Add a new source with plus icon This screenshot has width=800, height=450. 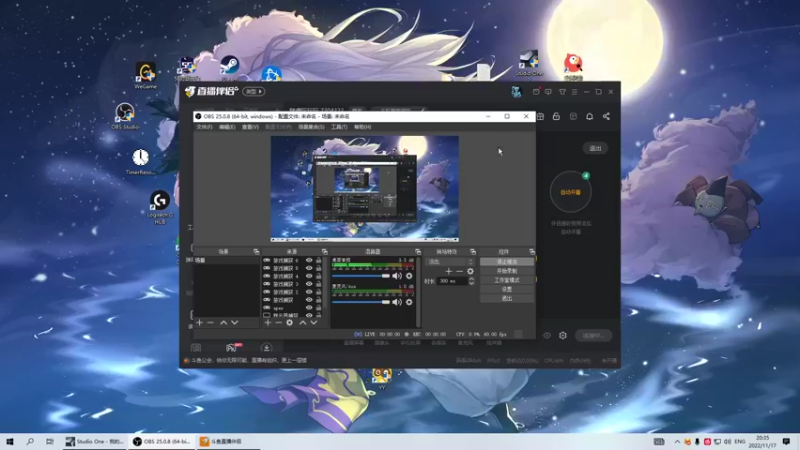(268, 322)
